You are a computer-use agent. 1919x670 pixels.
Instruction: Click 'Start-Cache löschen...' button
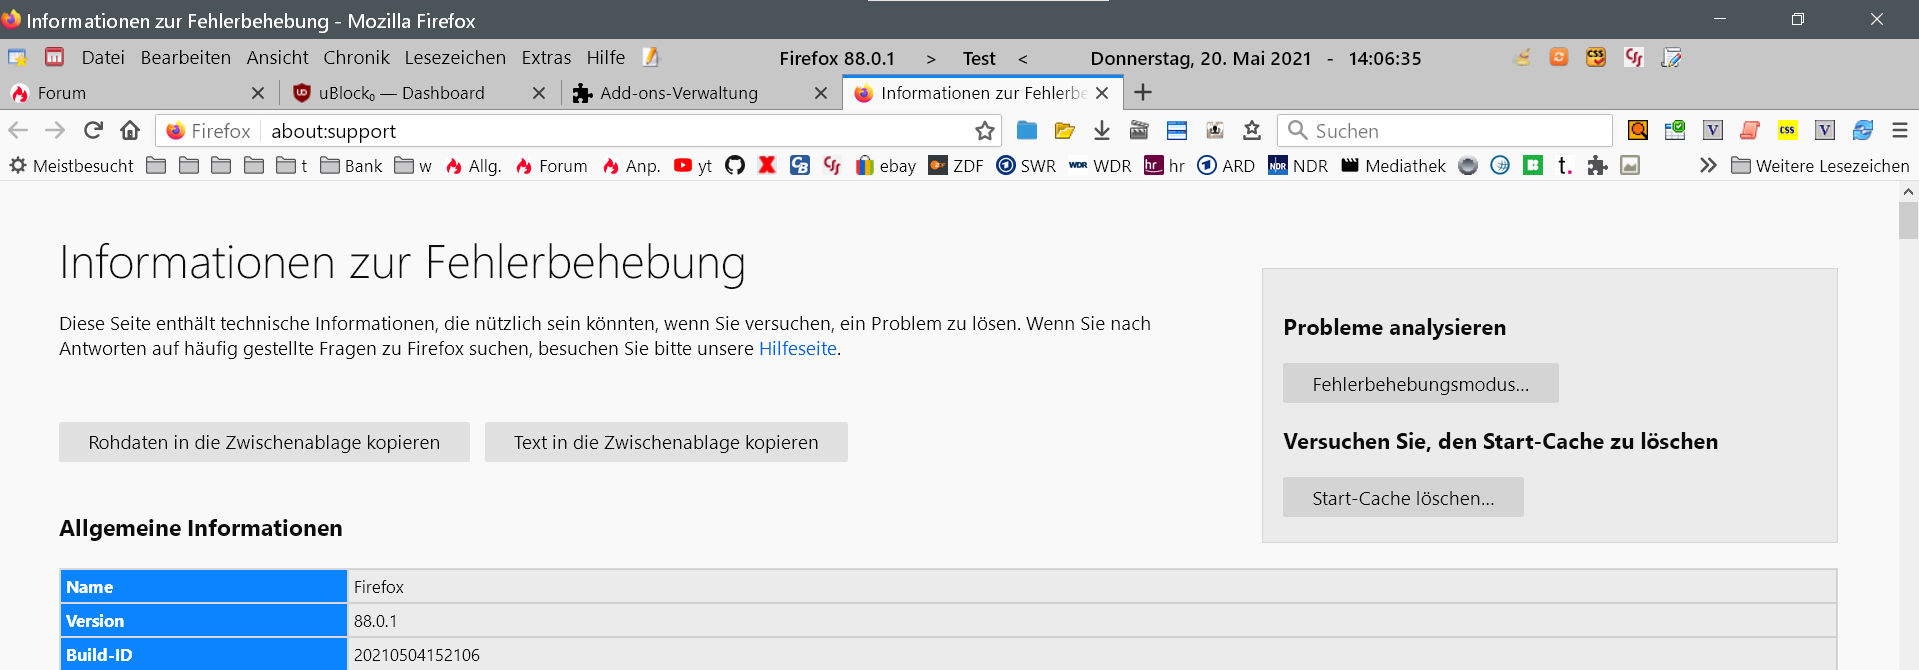coord(1402,498)
